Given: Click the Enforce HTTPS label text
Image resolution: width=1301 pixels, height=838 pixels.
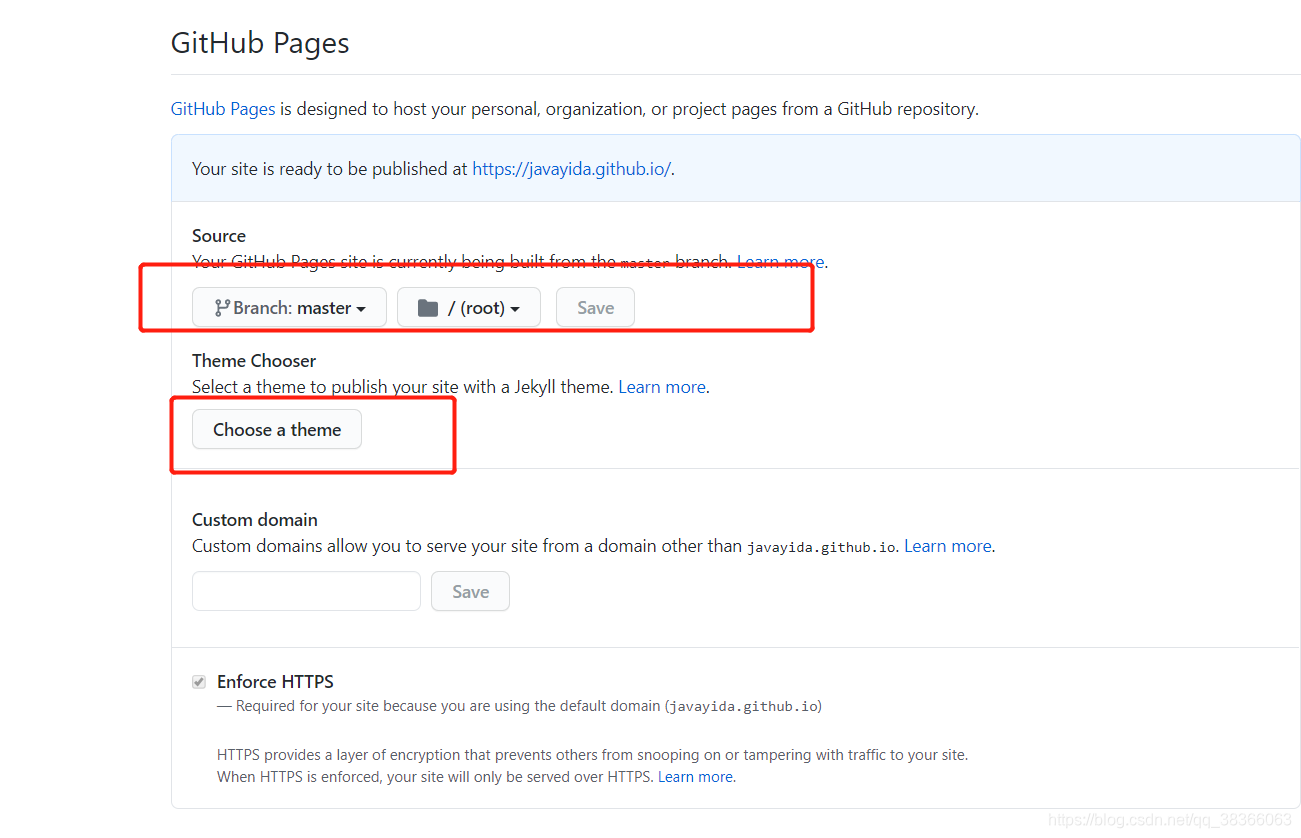Looking at the screenshot, I should pos(275,682).
